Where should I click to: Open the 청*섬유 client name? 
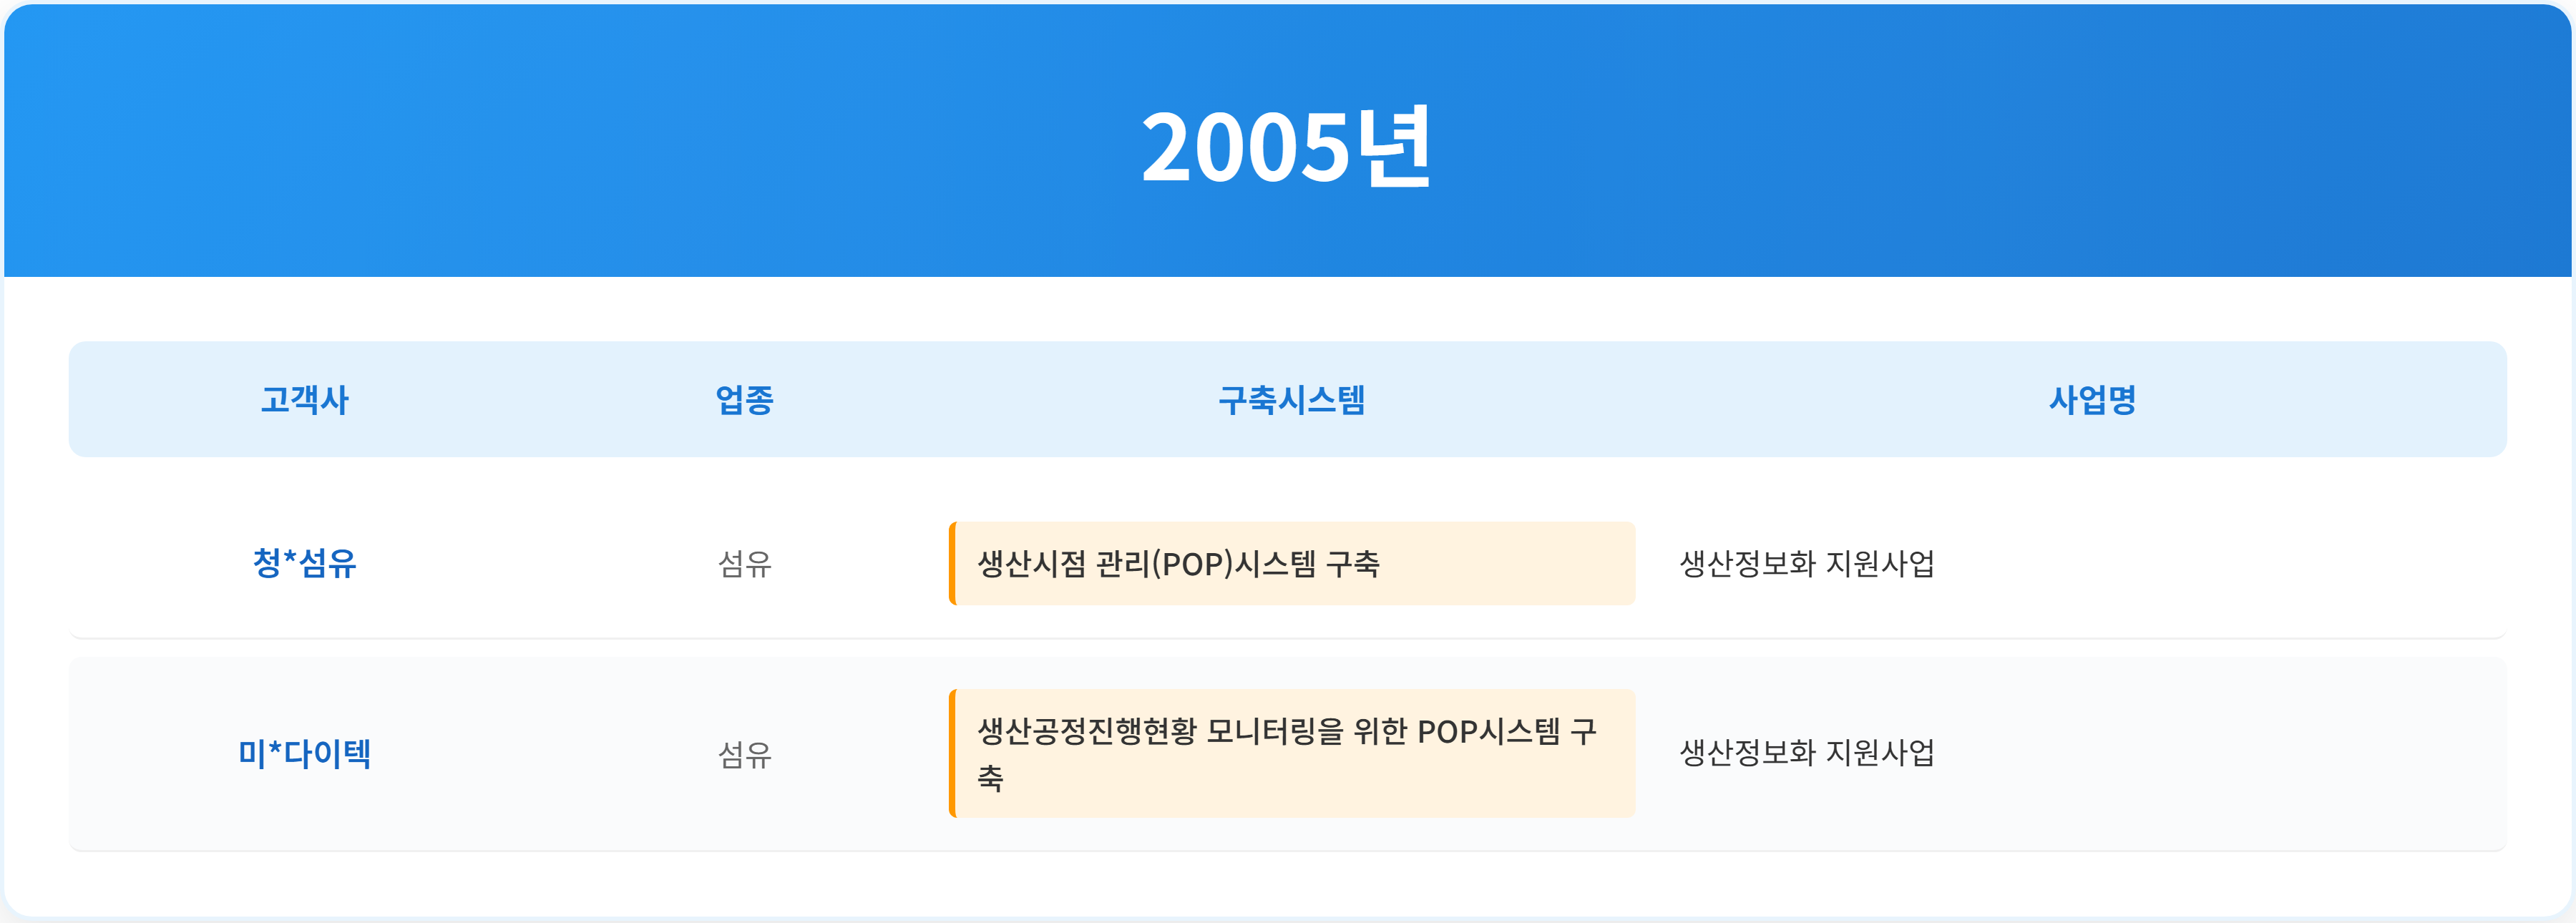click(x=304, y=563)
